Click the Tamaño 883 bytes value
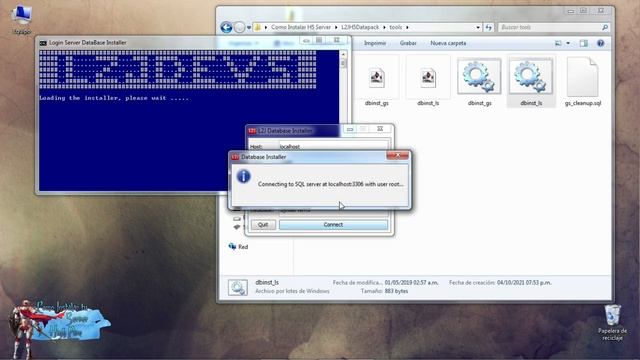The width and height of the screenshot is (640, 360). tap(396, 291)
